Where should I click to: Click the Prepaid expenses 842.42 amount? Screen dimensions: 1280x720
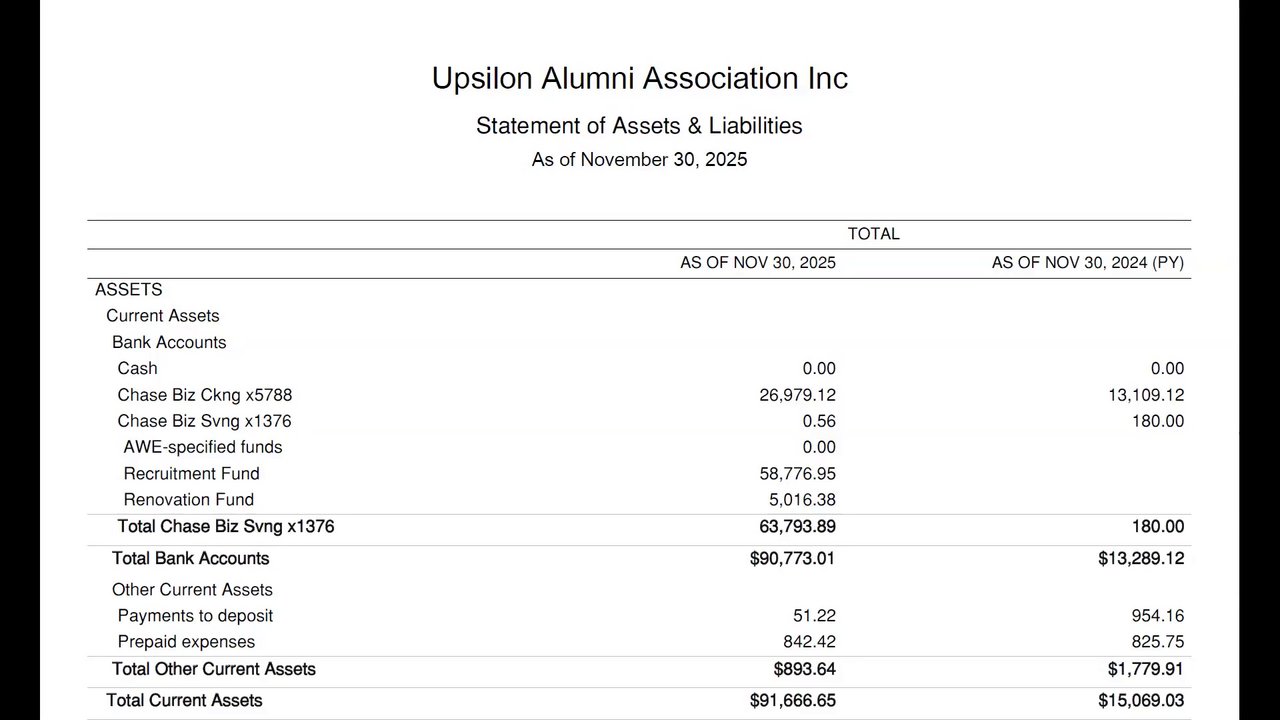[x=809, y=642]
